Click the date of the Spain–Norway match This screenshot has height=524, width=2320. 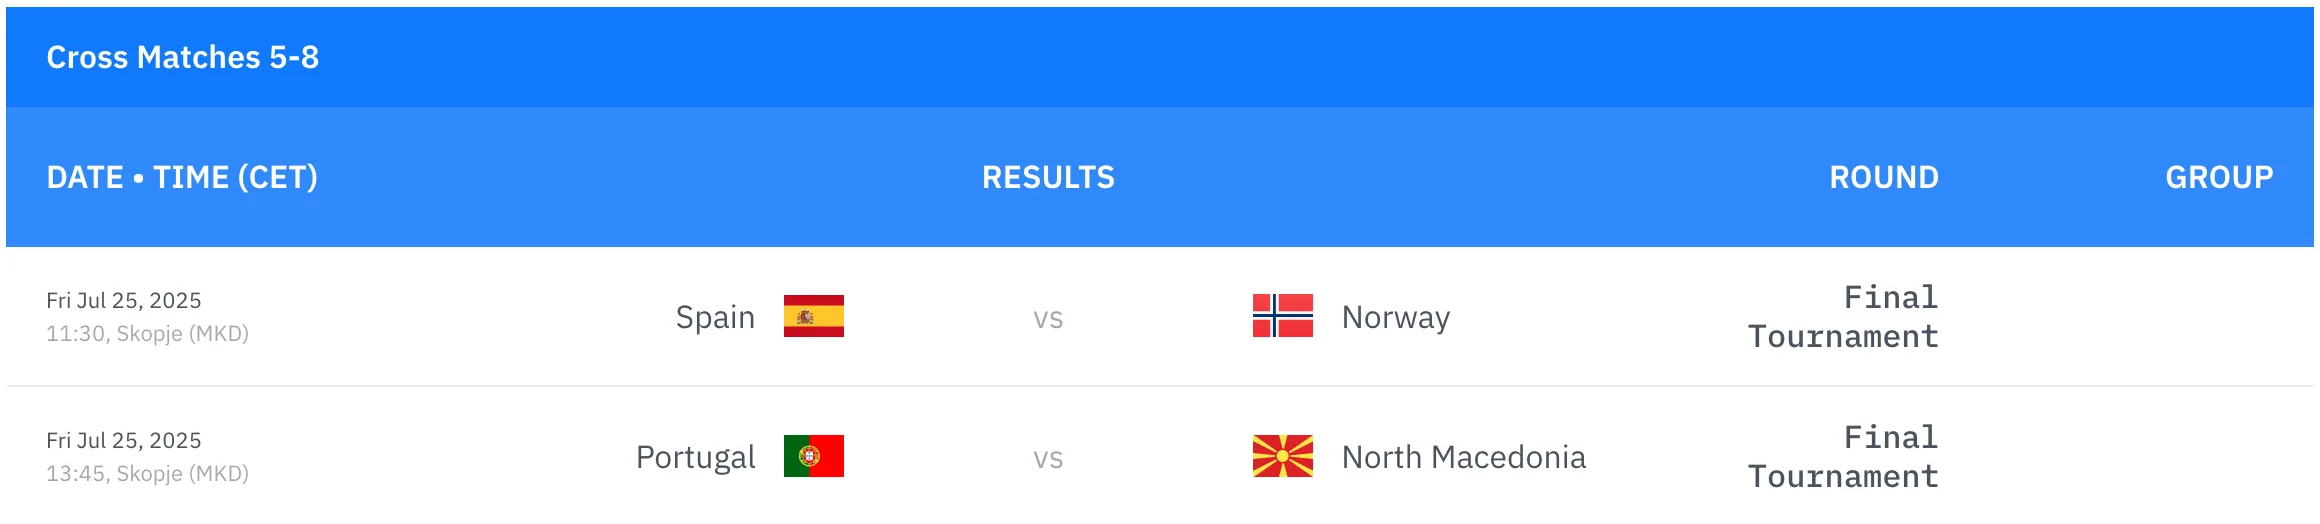[123, 300]
